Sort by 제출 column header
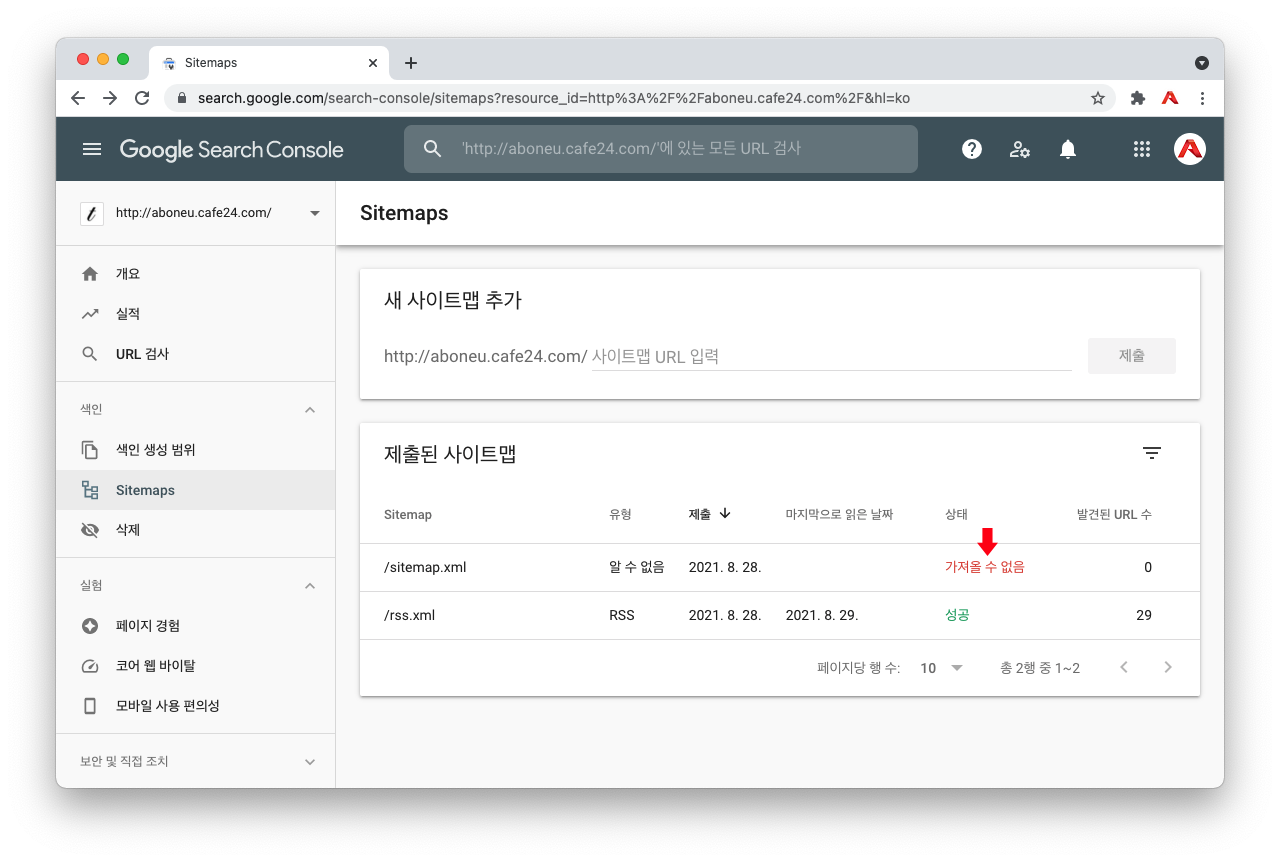 pos(710,514)
